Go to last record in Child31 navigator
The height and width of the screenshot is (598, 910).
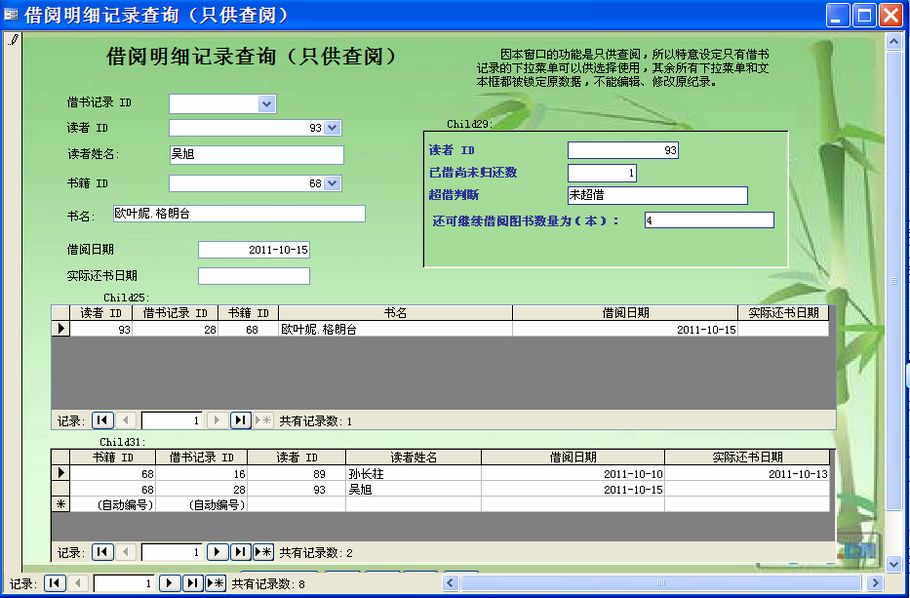[x=240, y=552]
